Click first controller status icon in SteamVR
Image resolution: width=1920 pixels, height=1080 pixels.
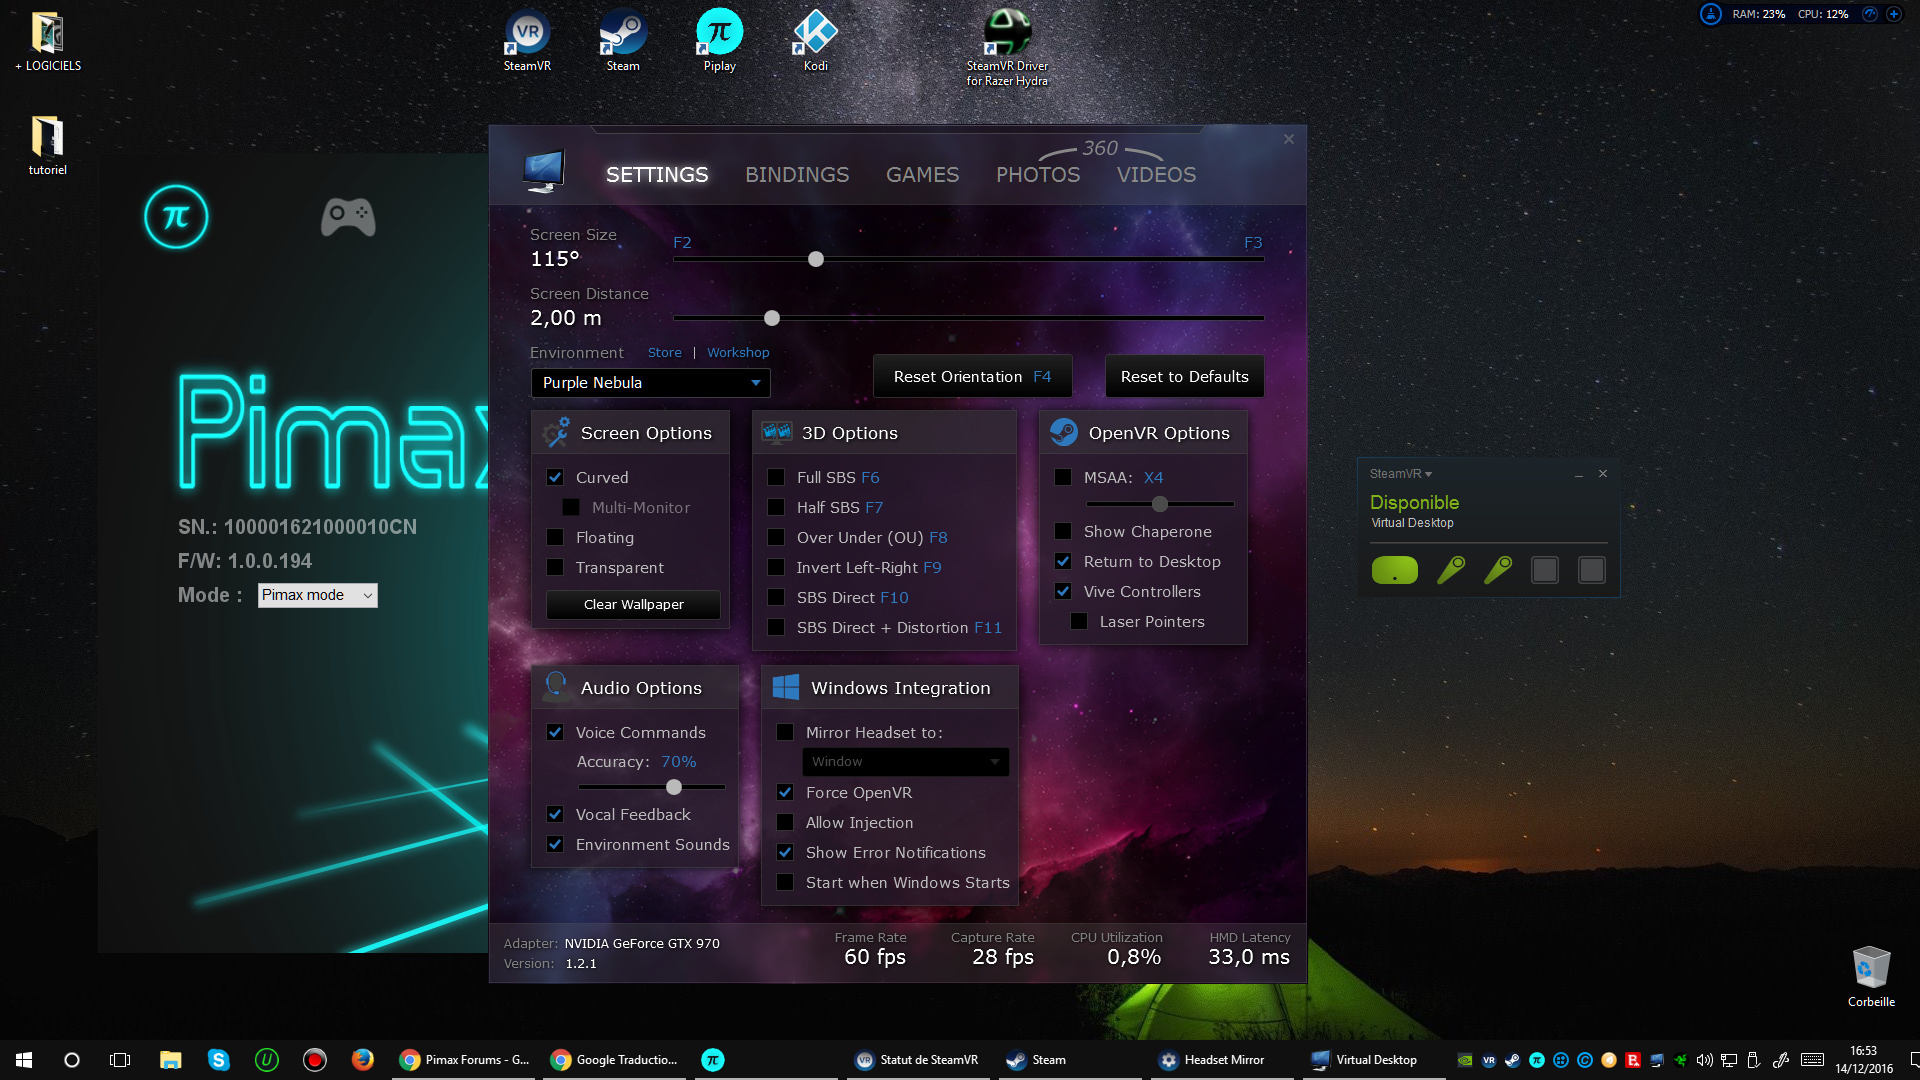coord(1451,570)
